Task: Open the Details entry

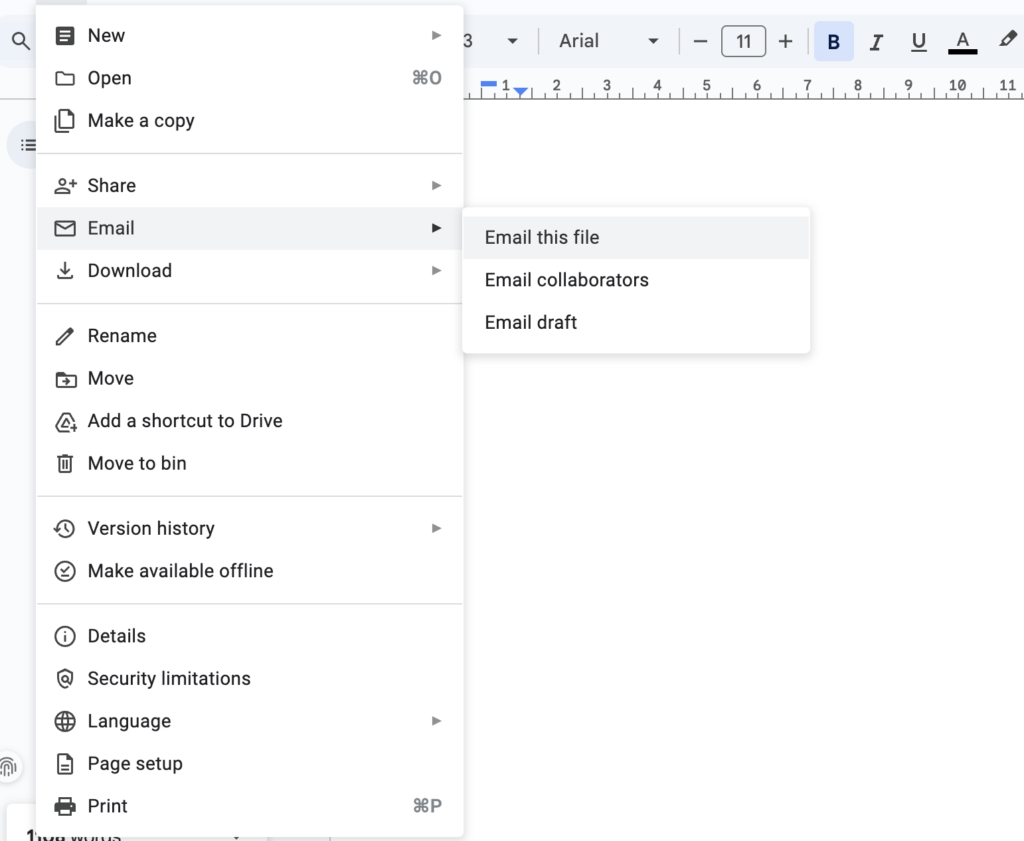Action: click(x=249, y=636)
